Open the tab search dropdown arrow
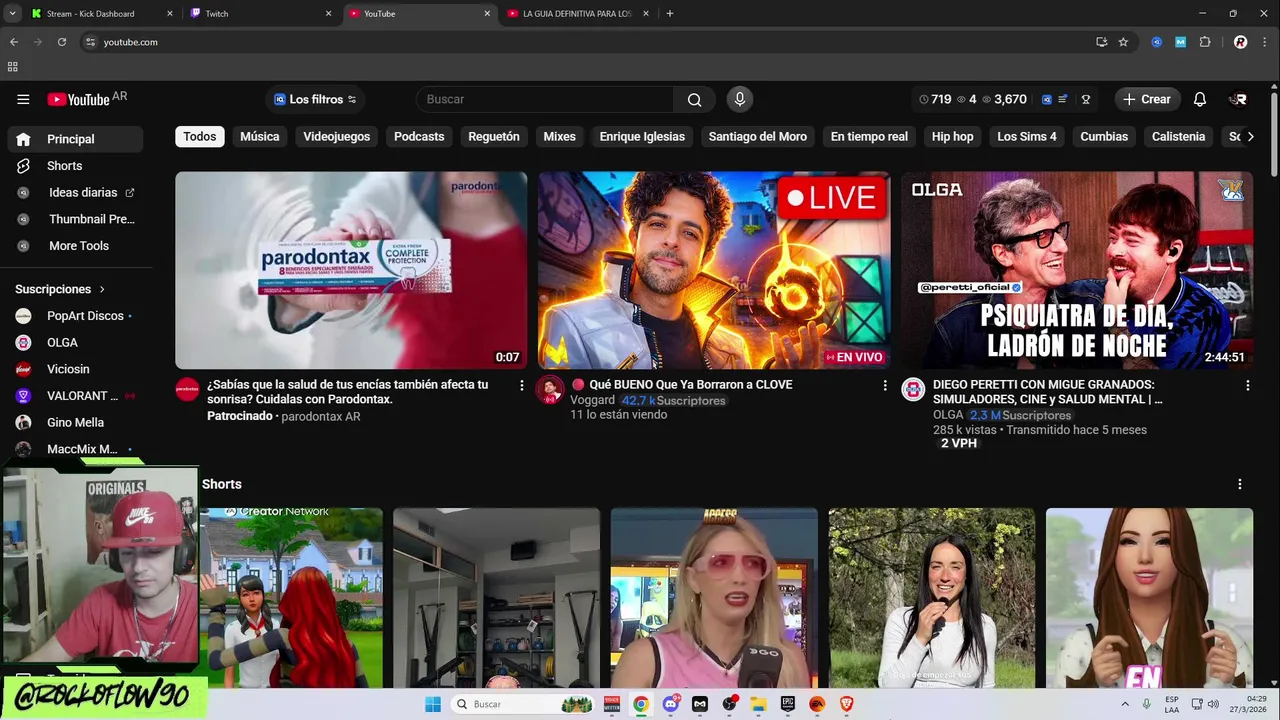The width and height of the screenshot is (1280, 720). pos(12,14)
